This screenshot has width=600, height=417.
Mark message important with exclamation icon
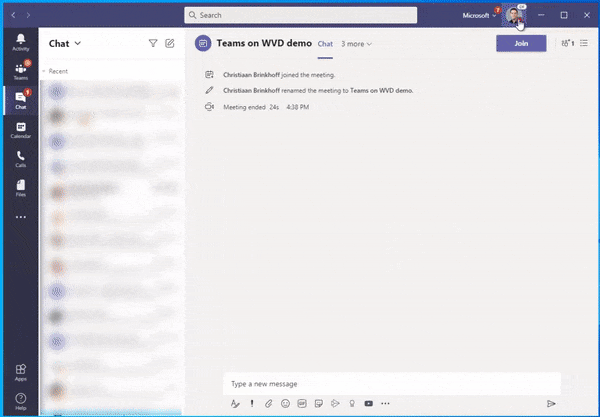(x=252, y=403)
